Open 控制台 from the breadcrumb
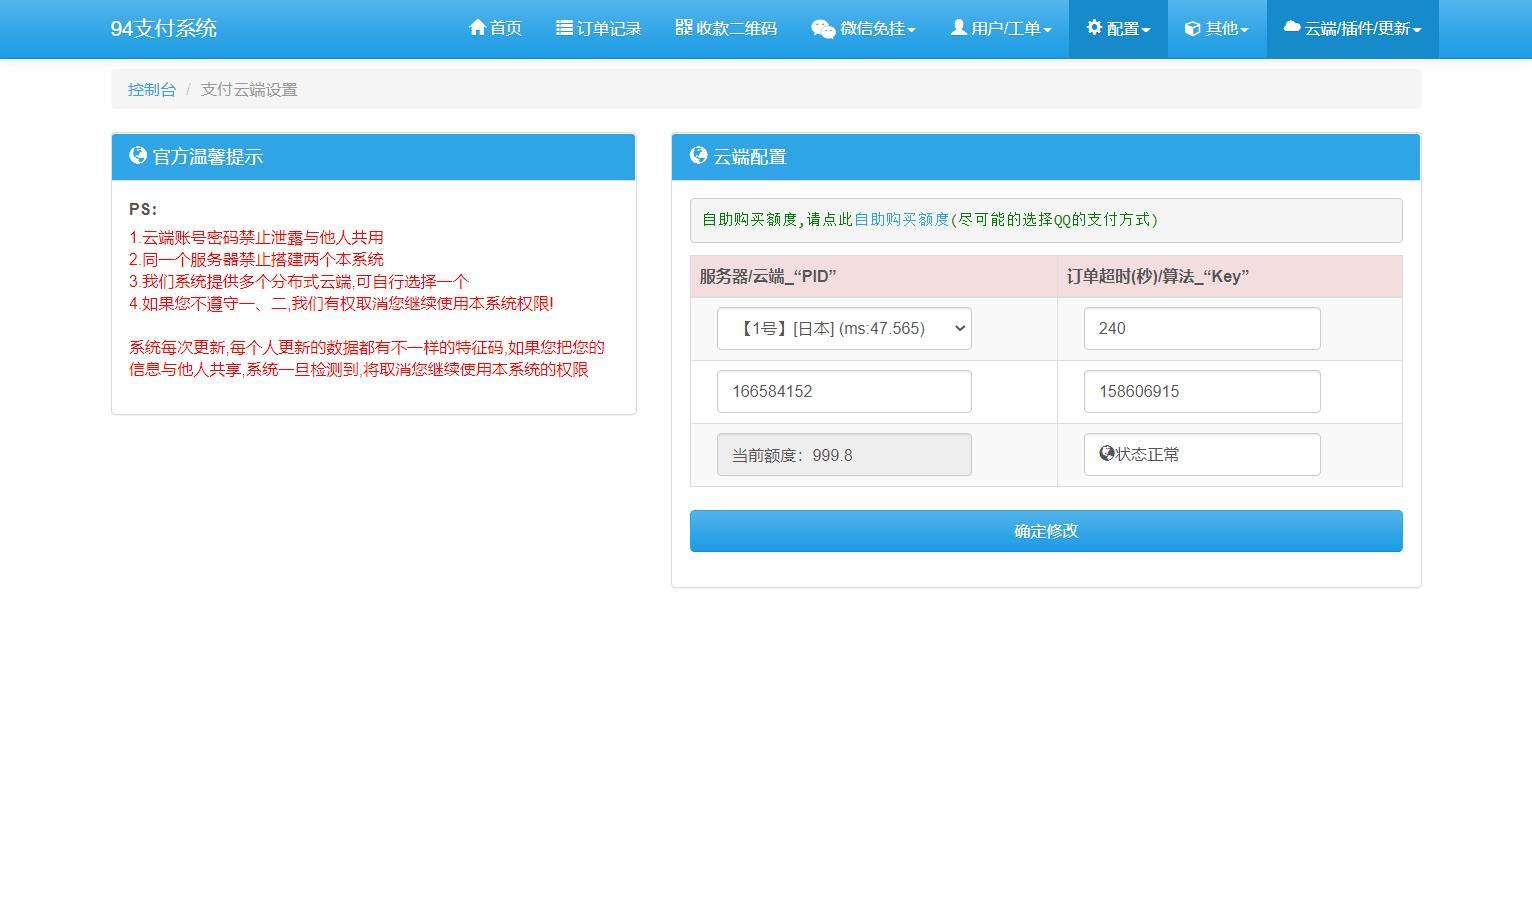 coord(151,89)
